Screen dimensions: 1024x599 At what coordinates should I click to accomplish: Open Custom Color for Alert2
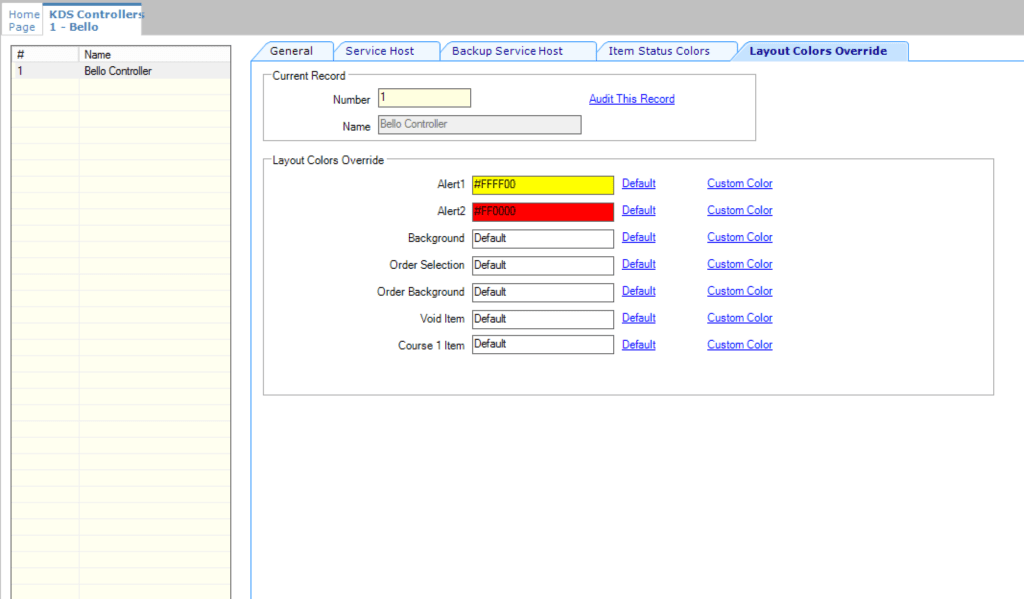(x=739, y=210)
